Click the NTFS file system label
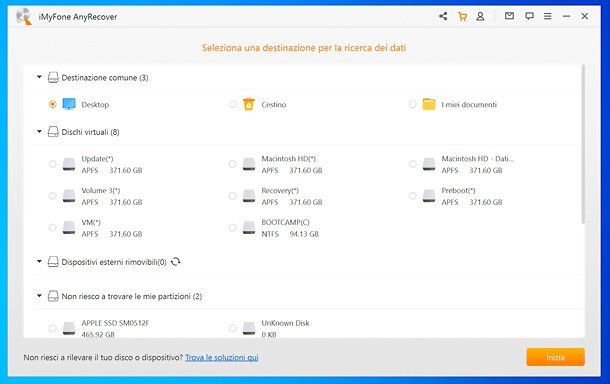610x384 pixels. coord(270,234)
